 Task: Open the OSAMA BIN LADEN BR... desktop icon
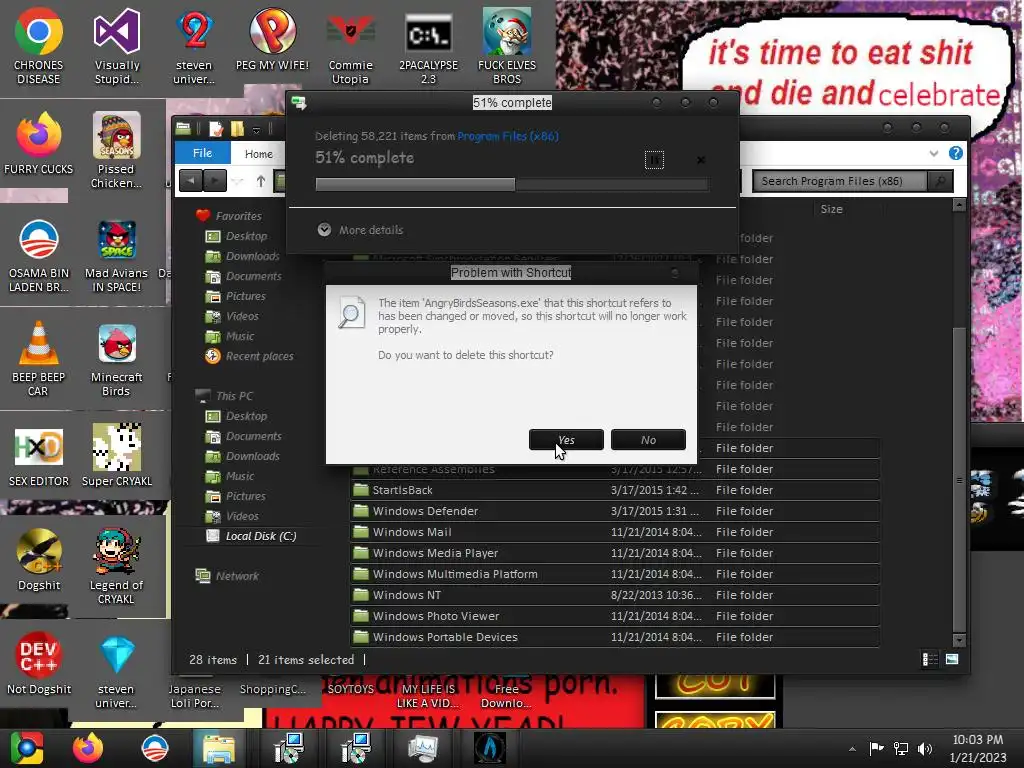[39, 255]
